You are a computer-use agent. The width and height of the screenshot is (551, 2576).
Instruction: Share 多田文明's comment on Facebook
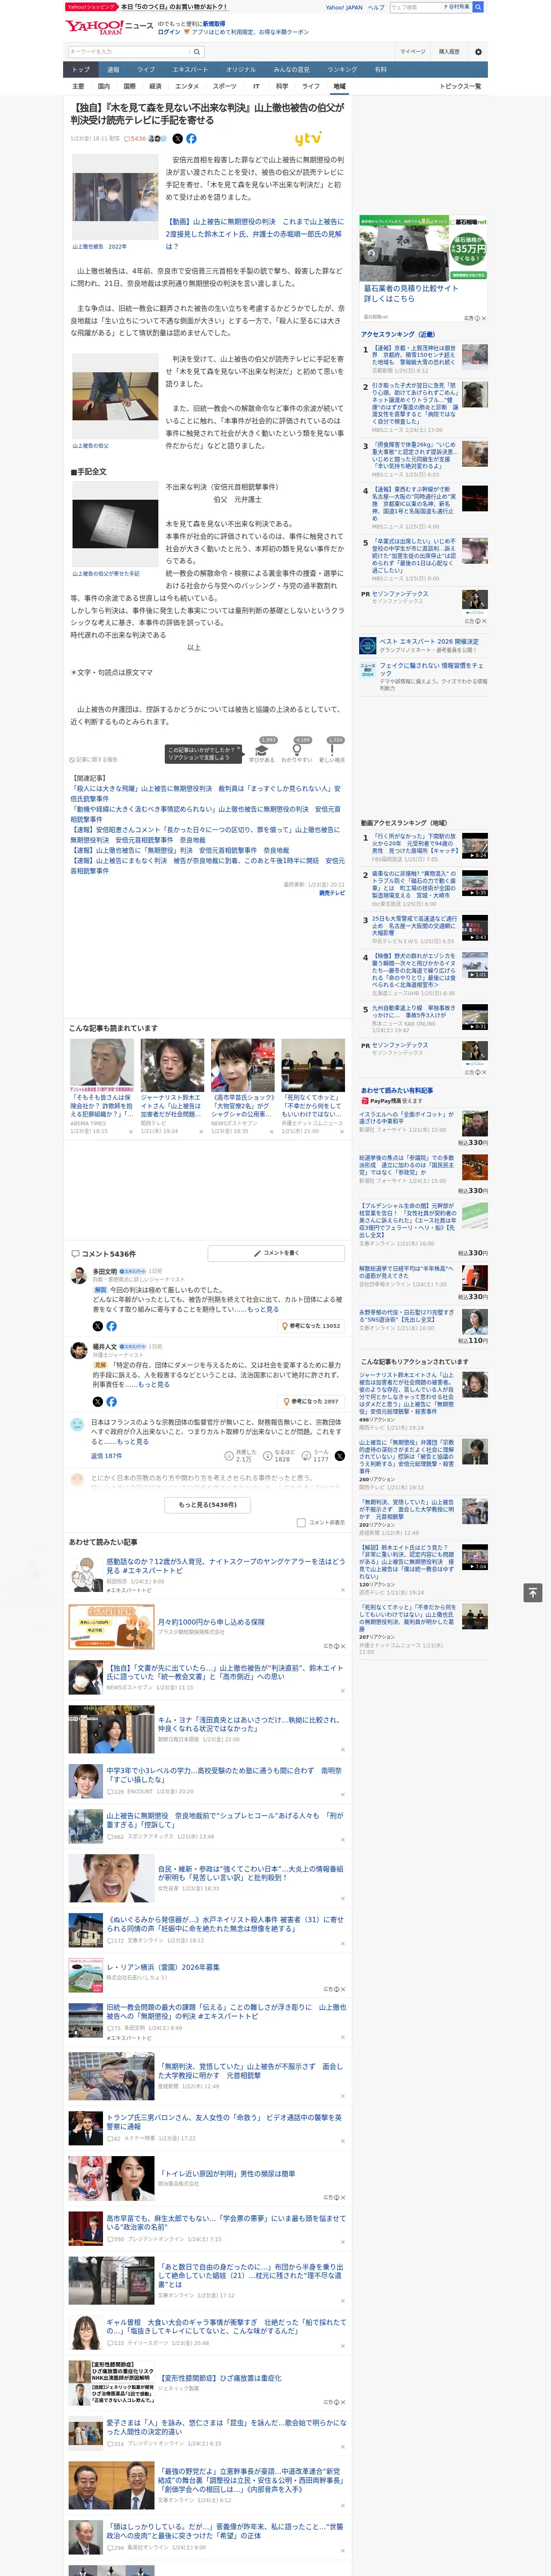[111, 1326]
